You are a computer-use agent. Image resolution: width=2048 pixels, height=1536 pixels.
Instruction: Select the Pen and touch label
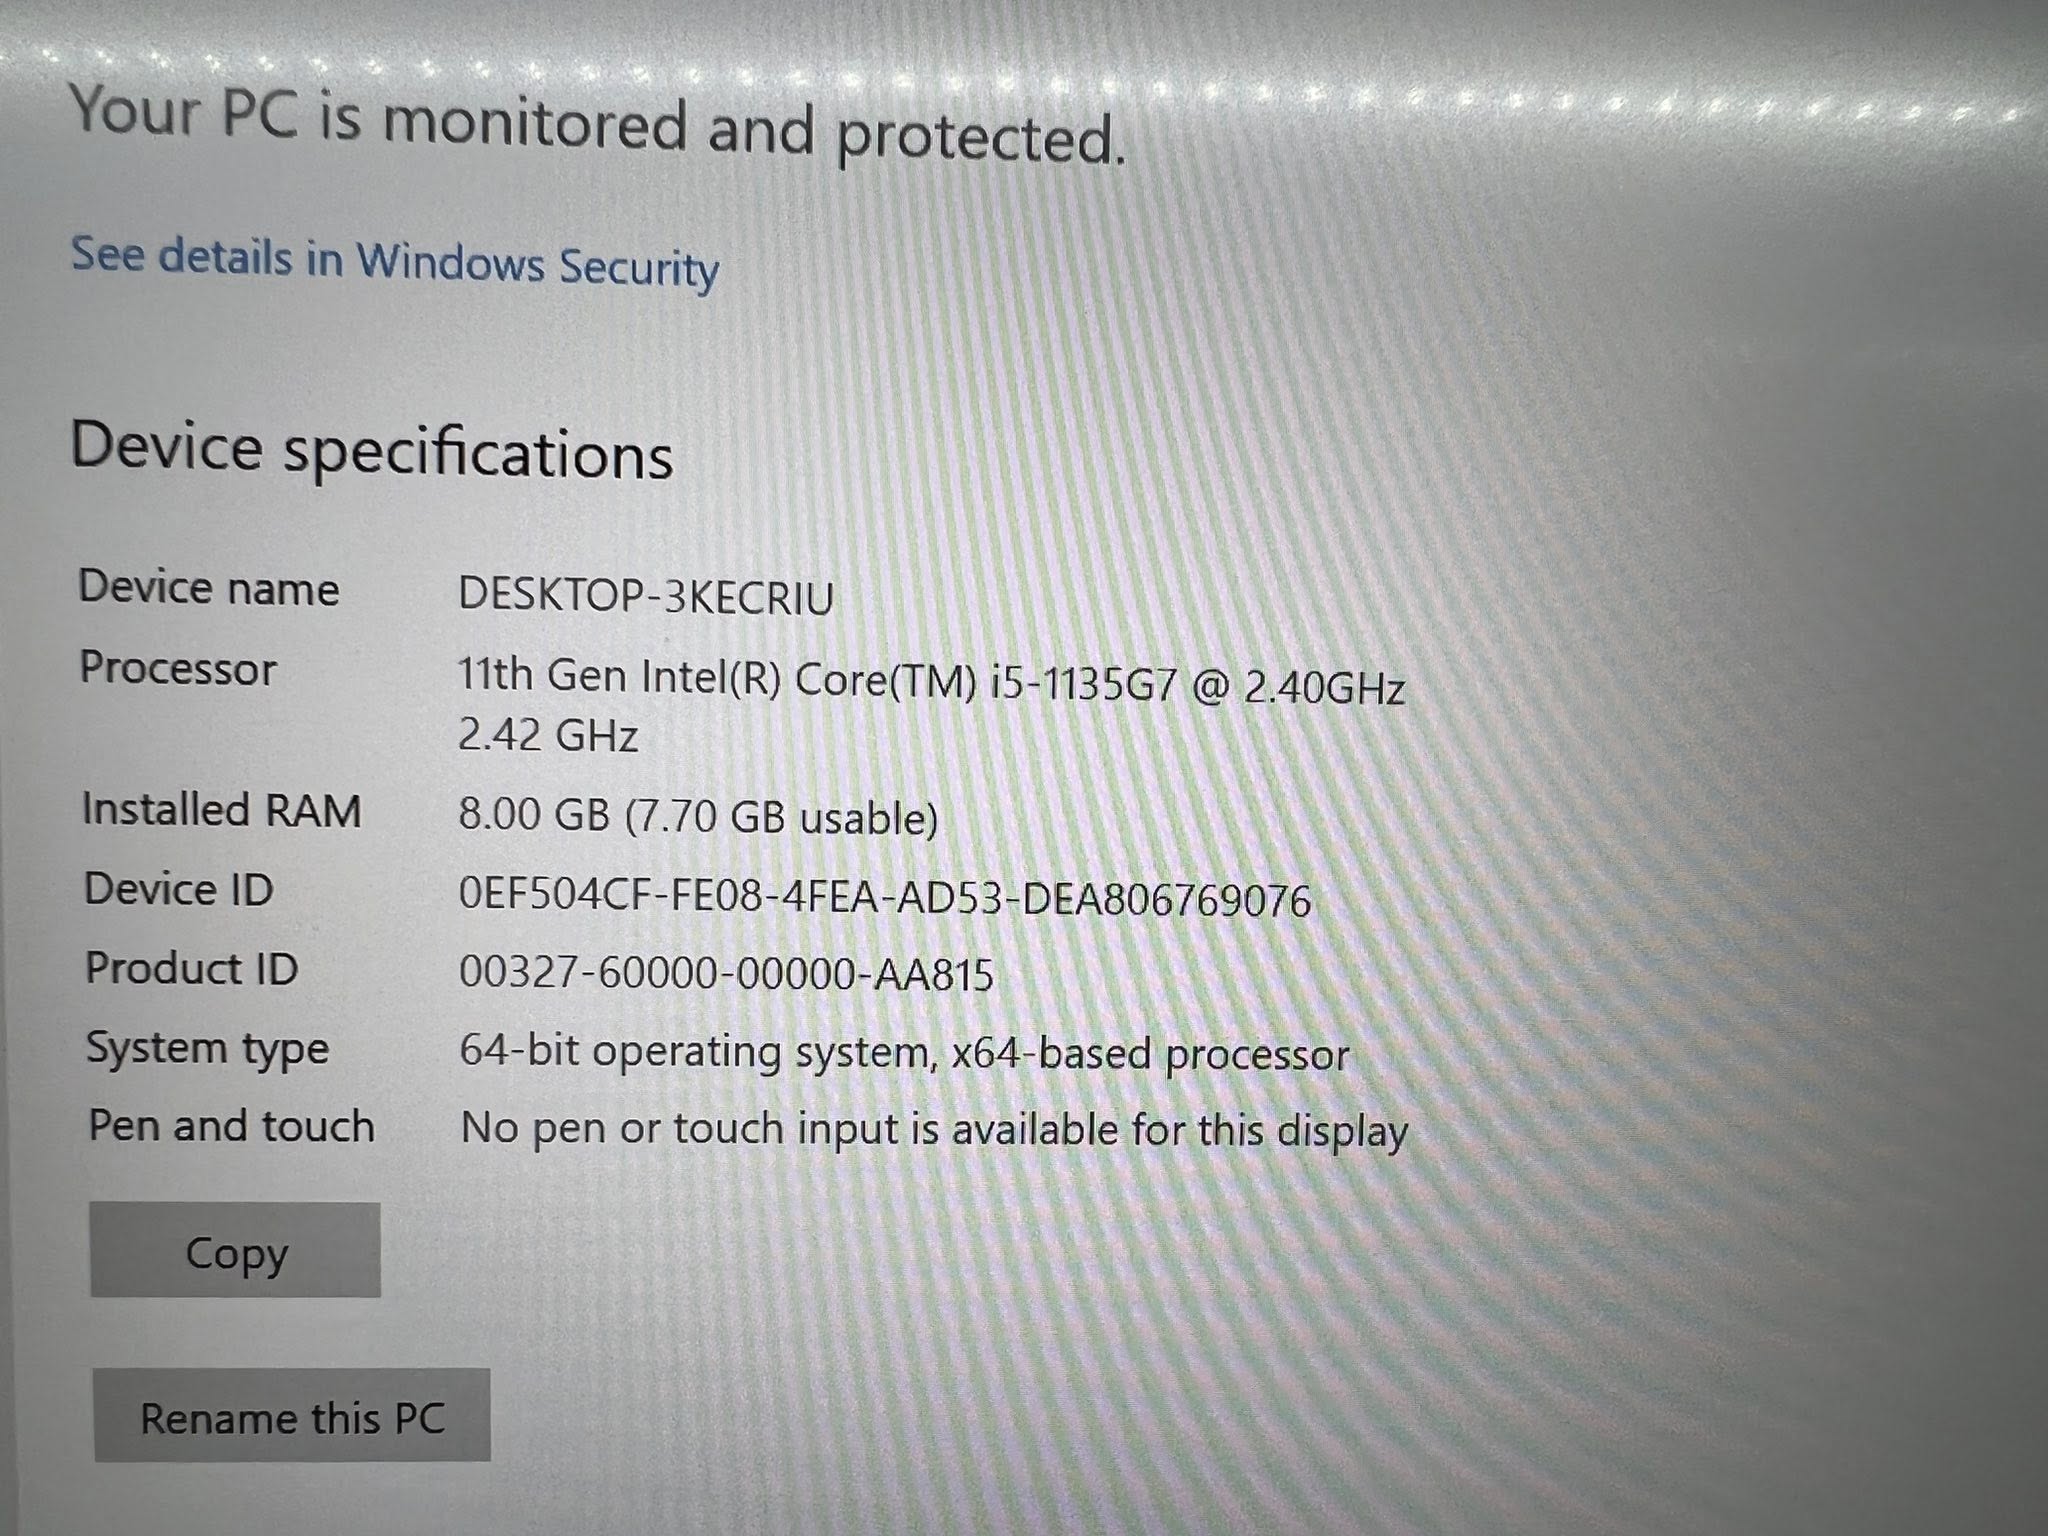[231, 1126]
